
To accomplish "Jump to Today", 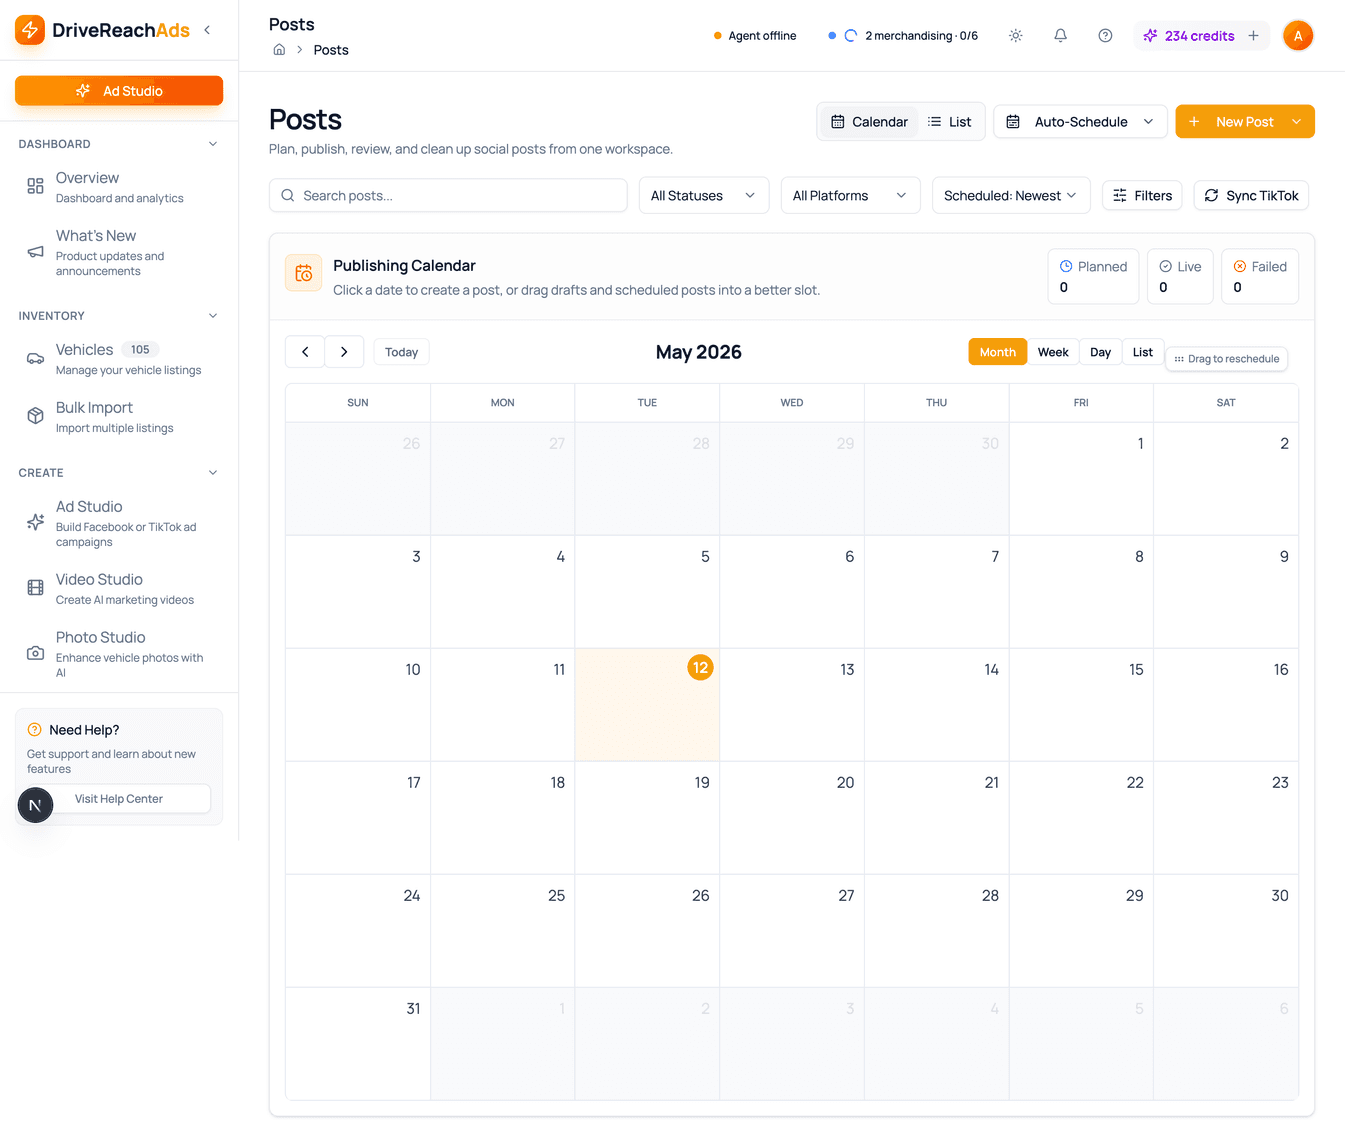I will (401, 352).
